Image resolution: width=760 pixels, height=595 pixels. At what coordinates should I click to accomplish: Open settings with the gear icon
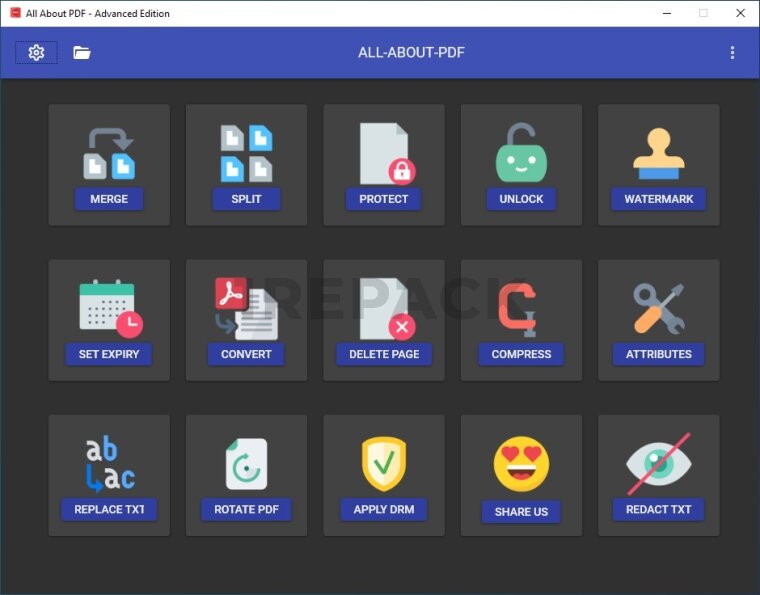click(x=37, y=53)
